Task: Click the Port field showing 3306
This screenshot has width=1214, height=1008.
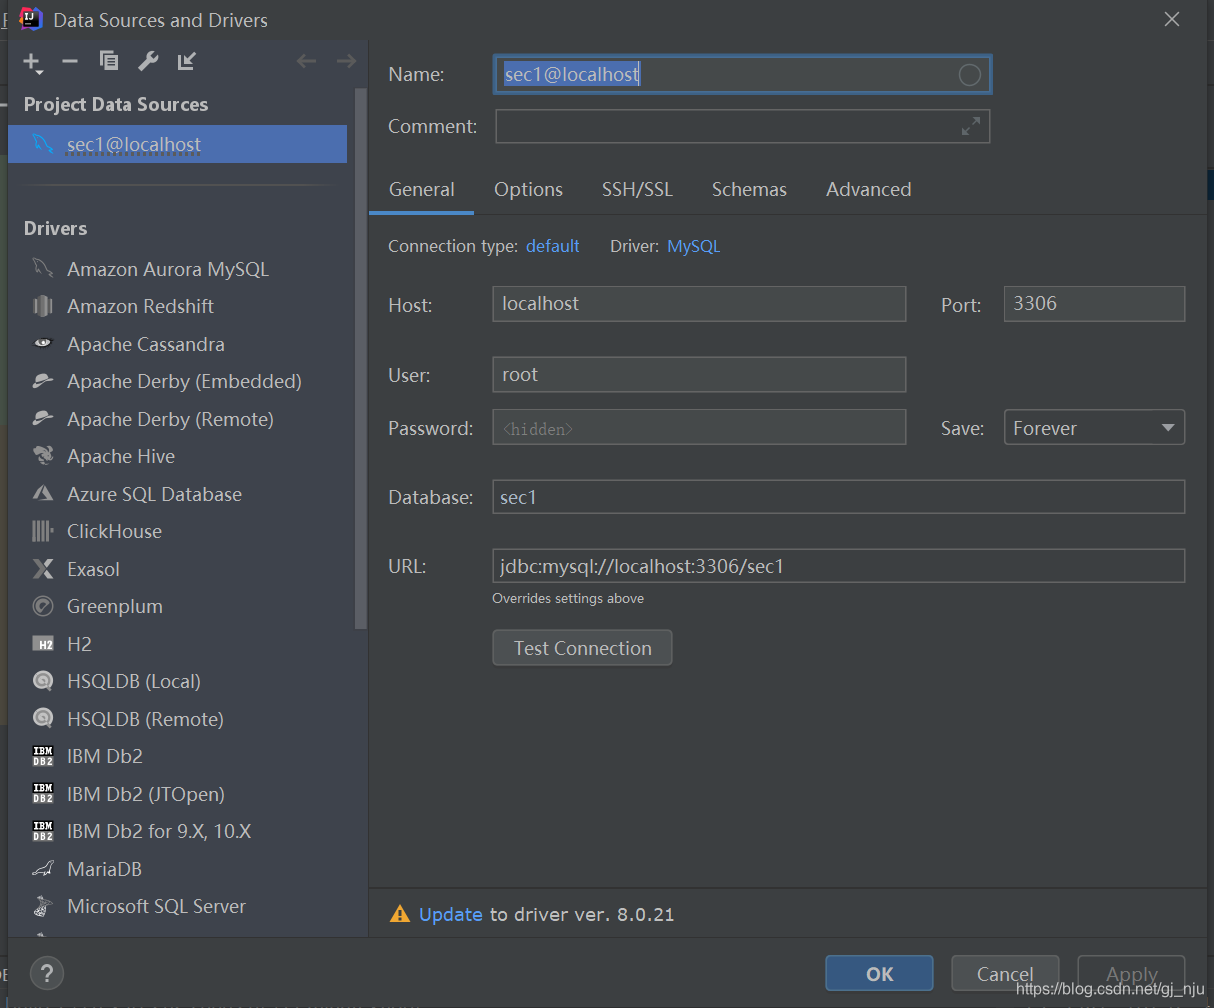Action: [x=1094, y=303]
